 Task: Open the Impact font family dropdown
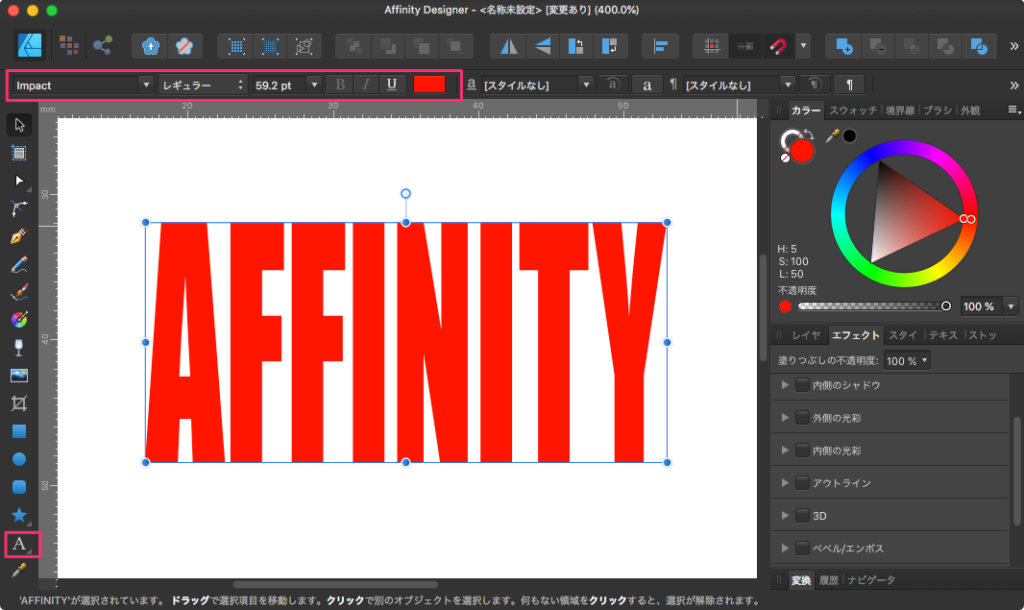click(x=146, y=85)
